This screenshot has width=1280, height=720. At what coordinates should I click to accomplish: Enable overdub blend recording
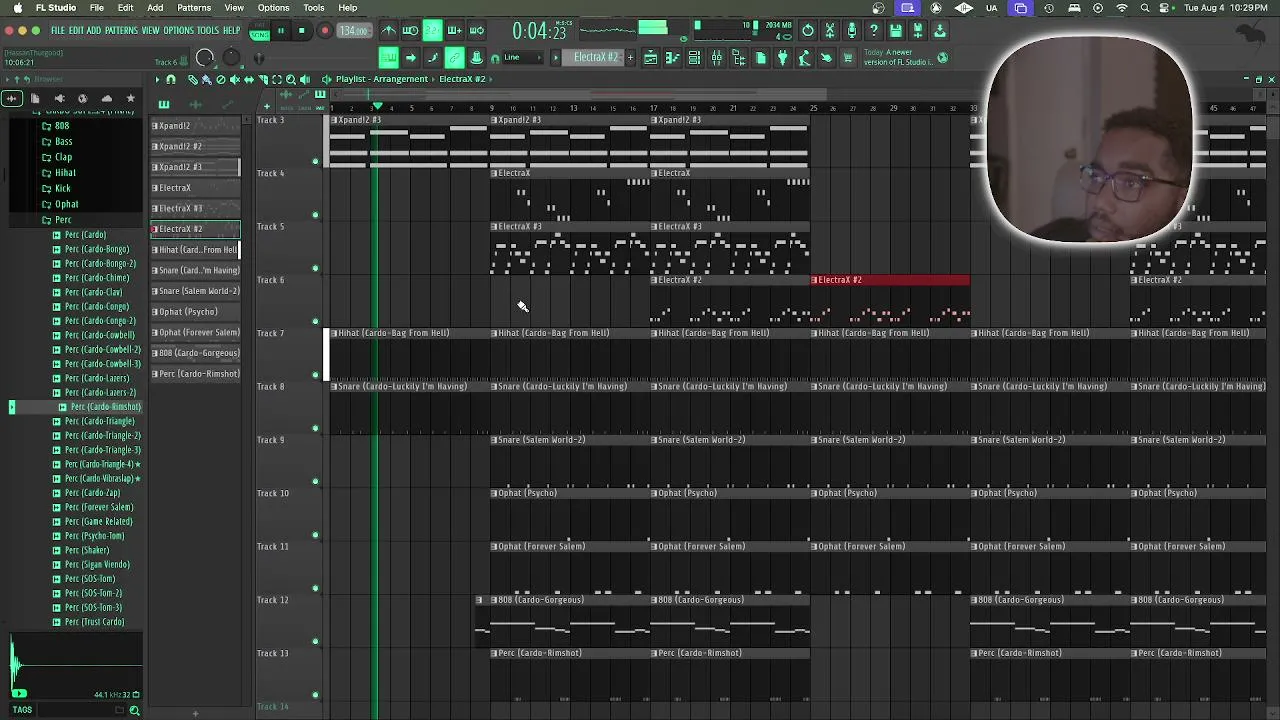454,31
